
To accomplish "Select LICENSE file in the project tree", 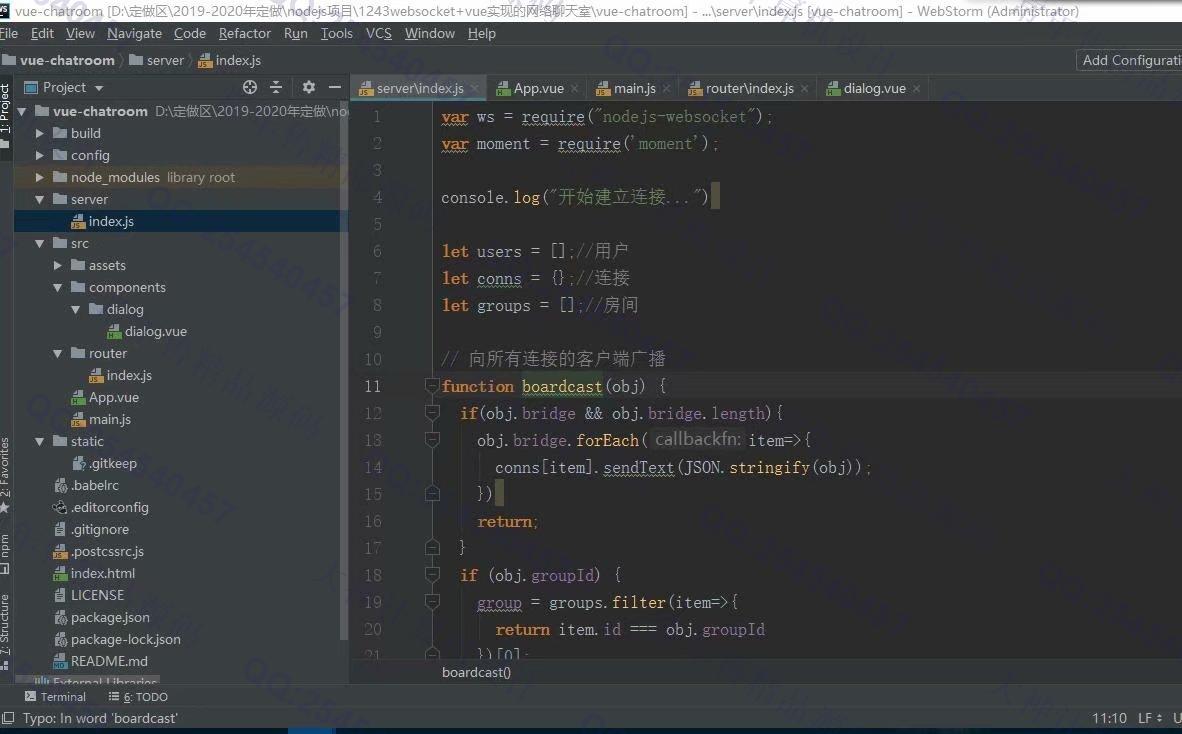I will 97,595.
